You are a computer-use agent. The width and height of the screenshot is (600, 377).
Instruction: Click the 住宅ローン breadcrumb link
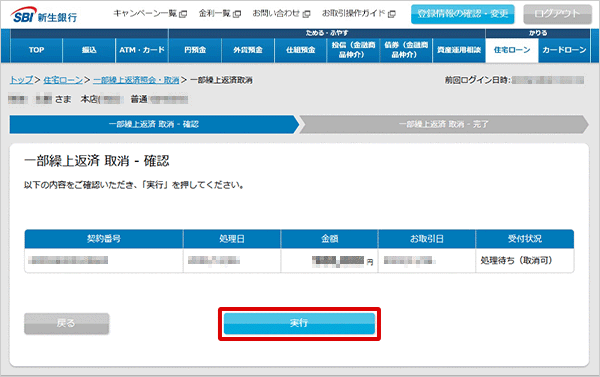point(63,80)
